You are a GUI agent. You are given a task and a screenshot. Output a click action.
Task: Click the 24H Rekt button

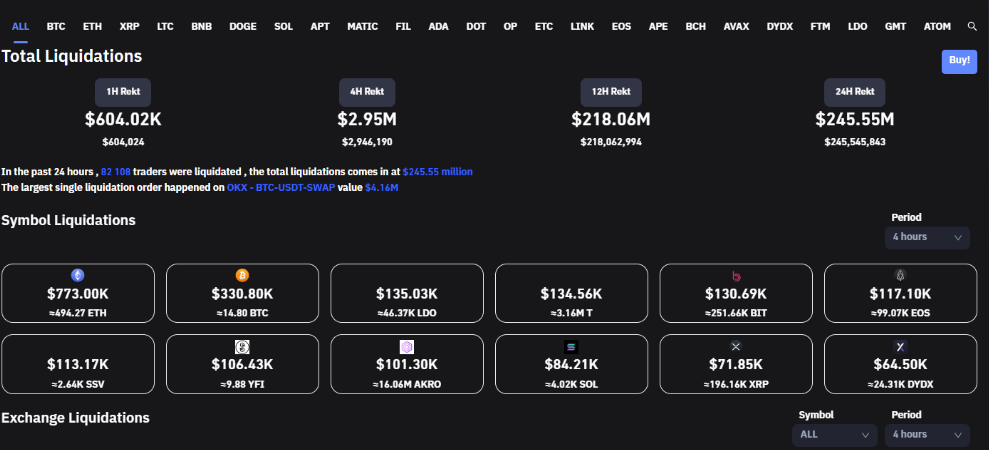pos(854,91)
